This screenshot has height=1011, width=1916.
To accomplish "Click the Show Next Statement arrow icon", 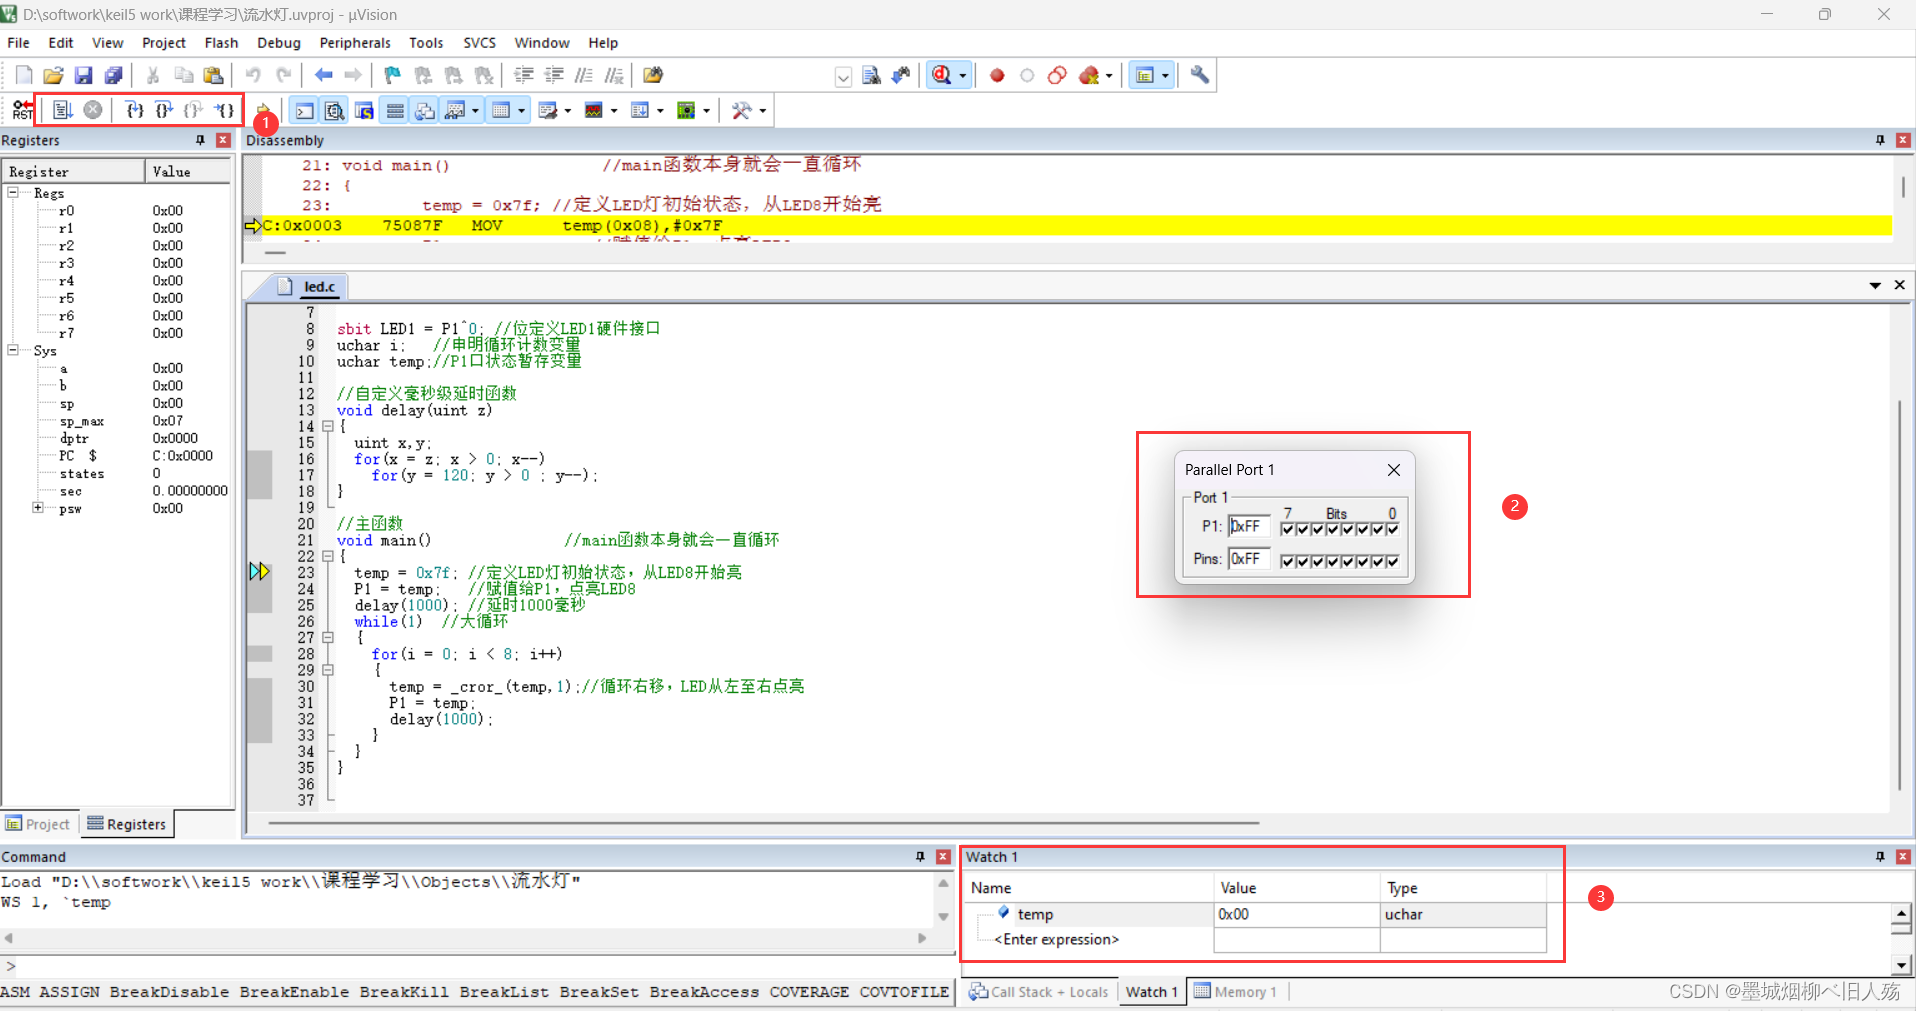I will (x=263, y=110).
